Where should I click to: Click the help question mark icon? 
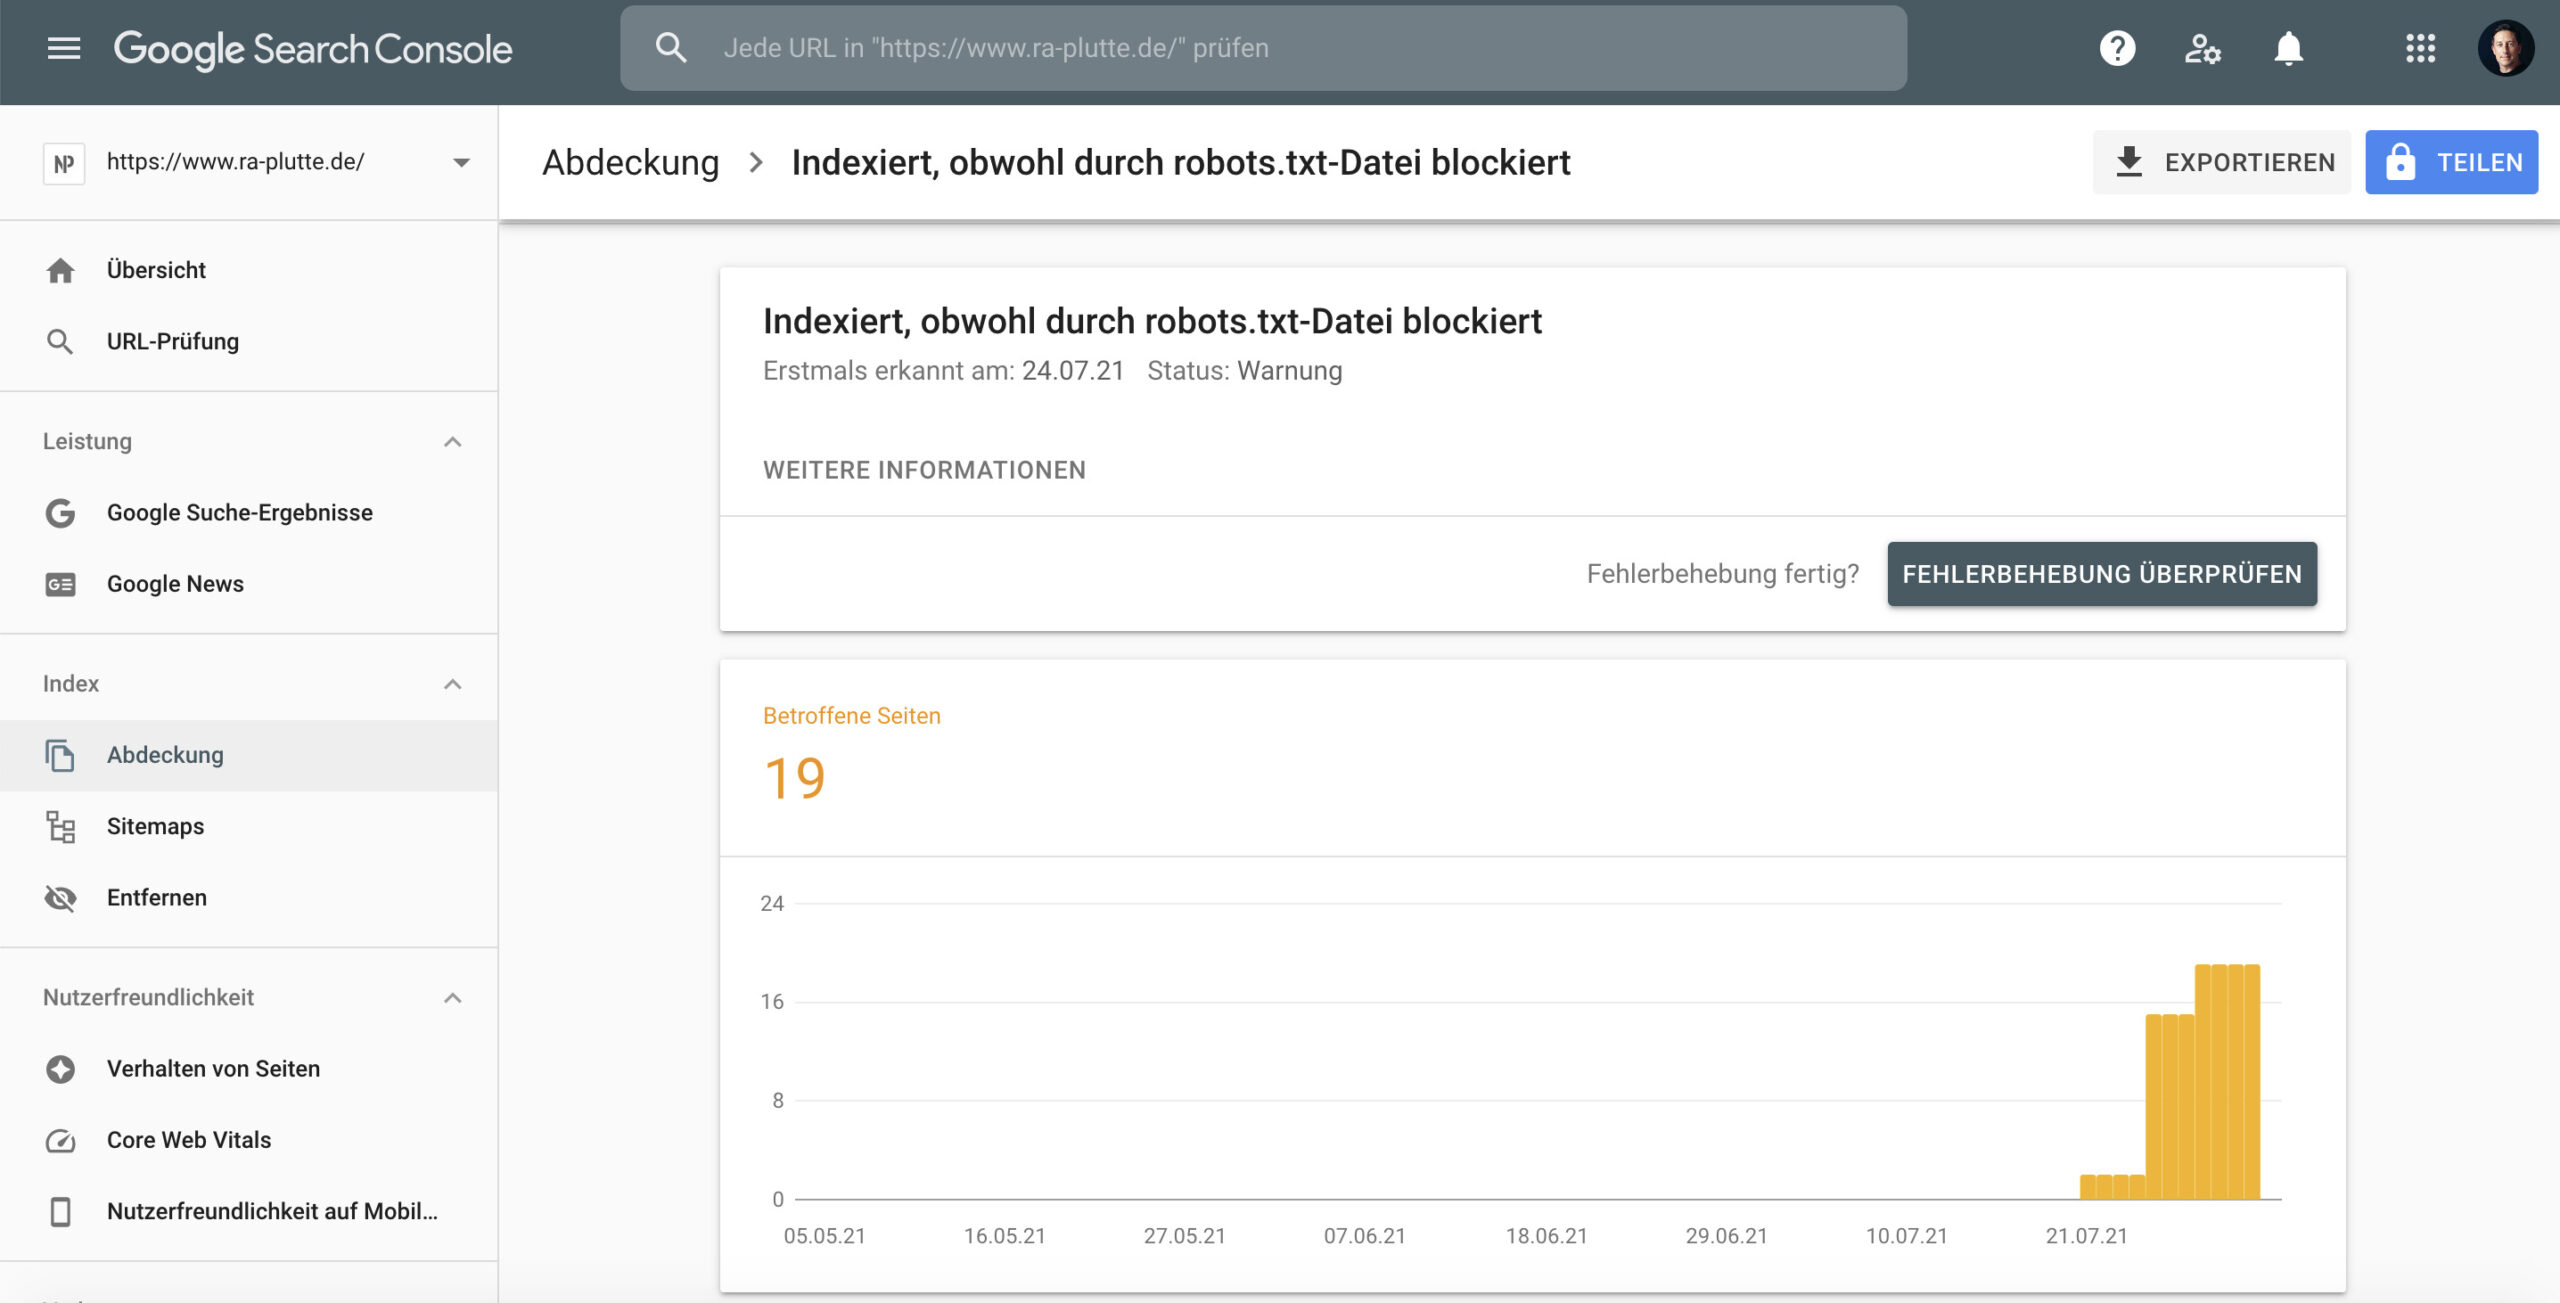[2117, 48]
